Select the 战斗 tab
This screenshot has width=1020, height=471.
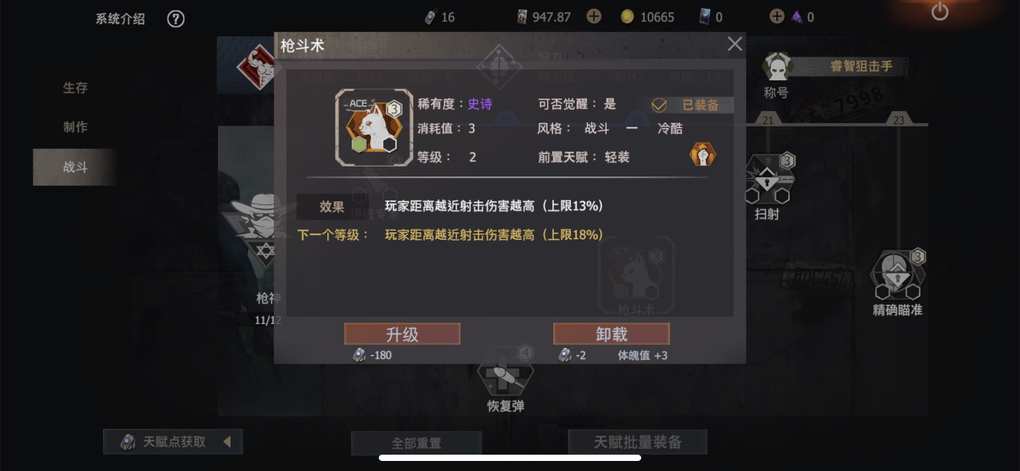click(75, 167)
